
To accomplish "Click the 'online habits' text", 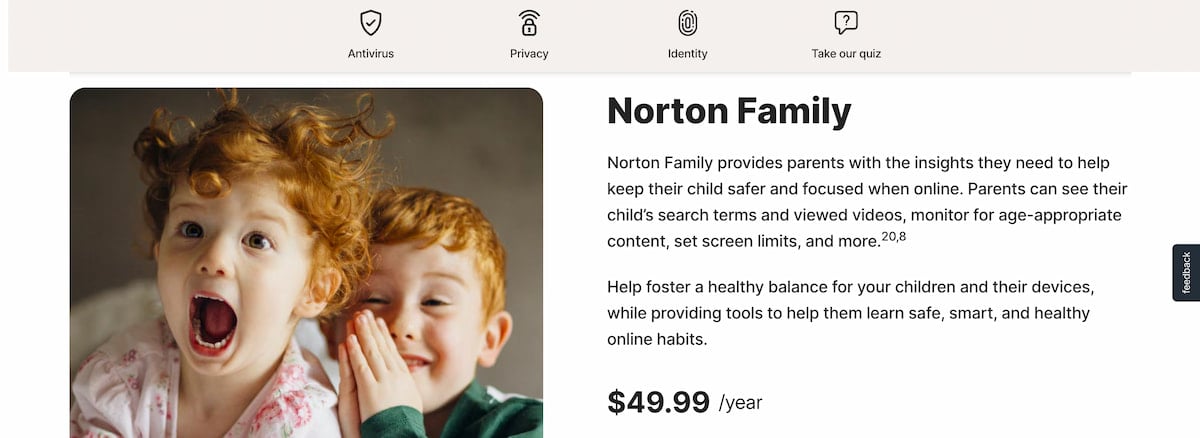I will (657, 339).
